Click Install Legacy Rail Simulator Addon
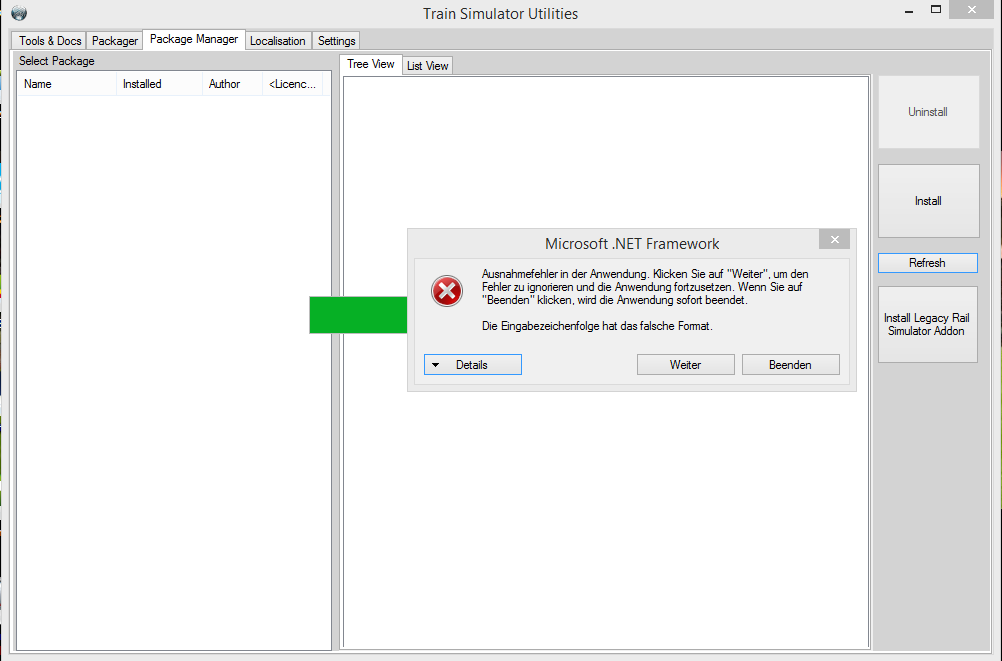Viewport: 1002px width, 661px height. click(x=927, y=324)
